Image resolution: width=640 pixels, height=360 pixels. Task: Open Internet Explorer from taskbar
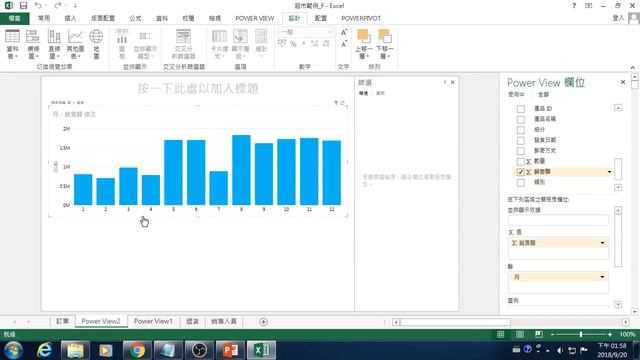(44, 350)
